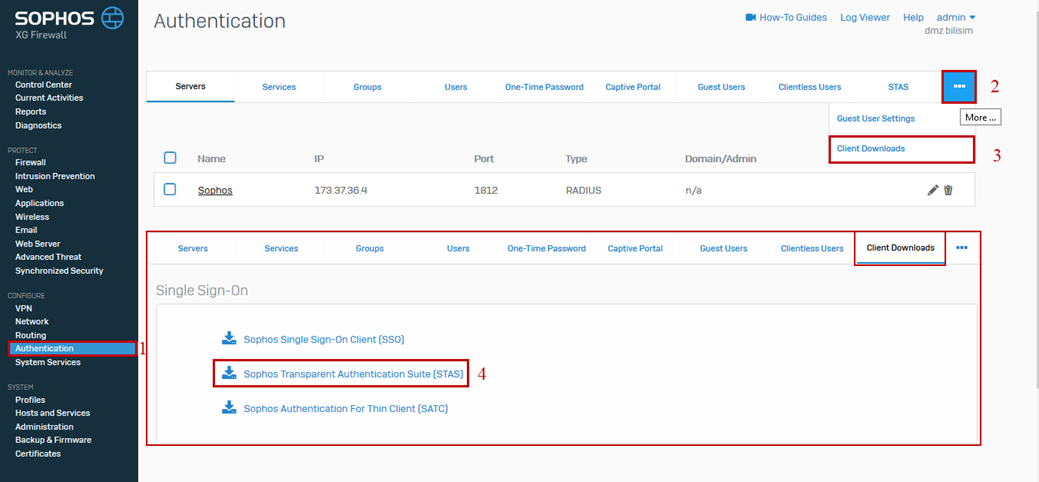
Task: Open Network in sidebar
Action: pyautogui.click(x=32, y=322)
